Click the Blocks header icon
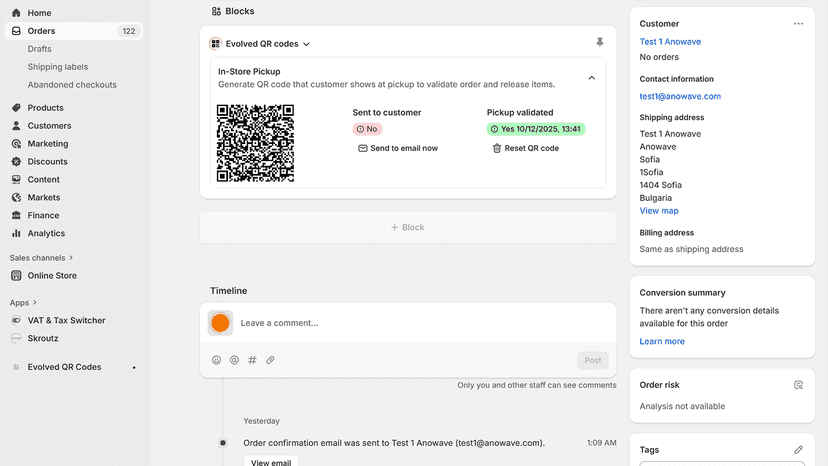 point(216,11)
